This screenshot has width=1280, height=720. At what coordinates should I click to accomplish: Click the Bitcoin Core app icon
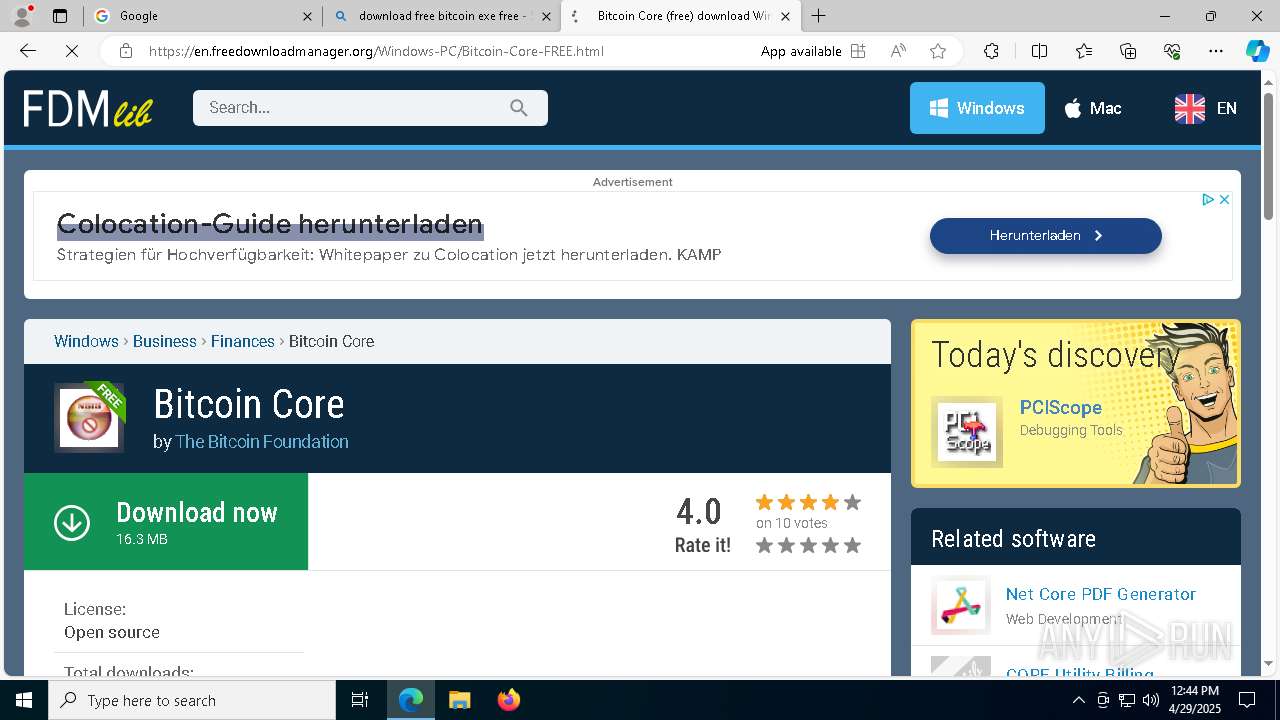click(89, 417)
